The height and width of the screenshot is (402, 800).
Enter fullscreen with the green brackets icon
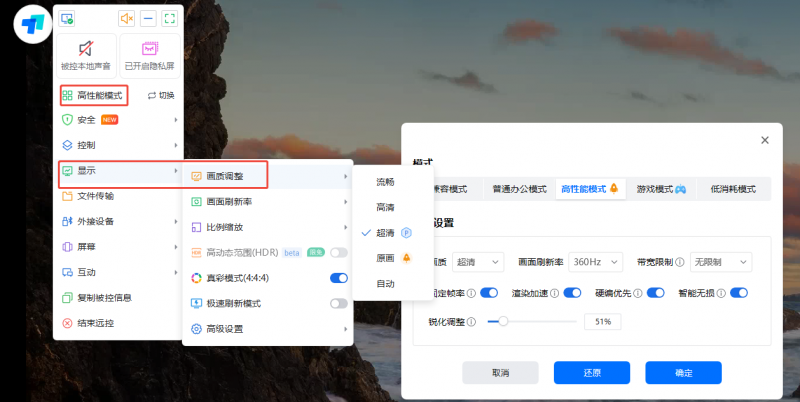tap(170, 19)
